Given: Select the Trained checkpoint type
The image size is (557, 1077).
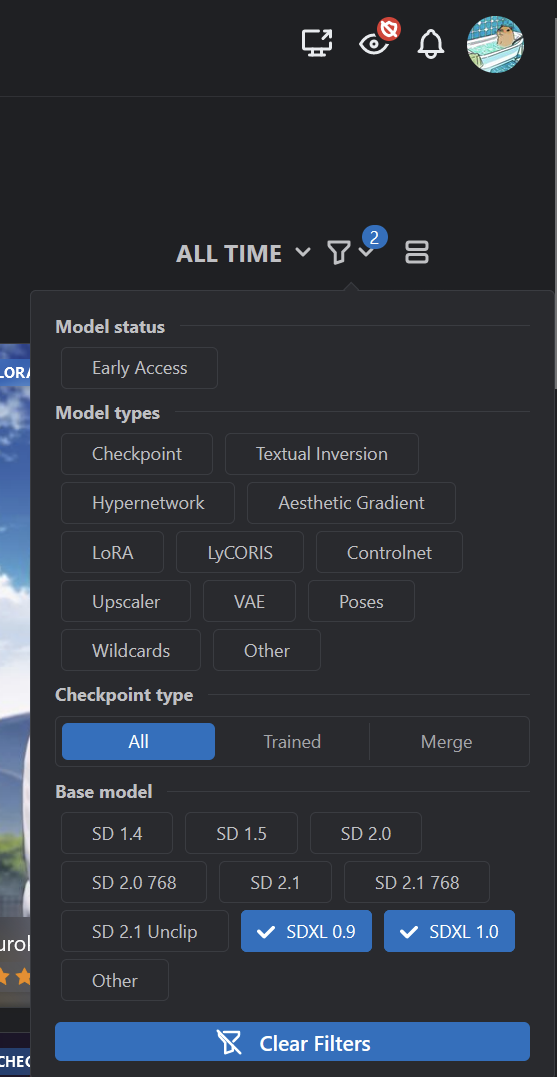Looking at the screenshot, I should pyautogui.click(x=292, y=742).
